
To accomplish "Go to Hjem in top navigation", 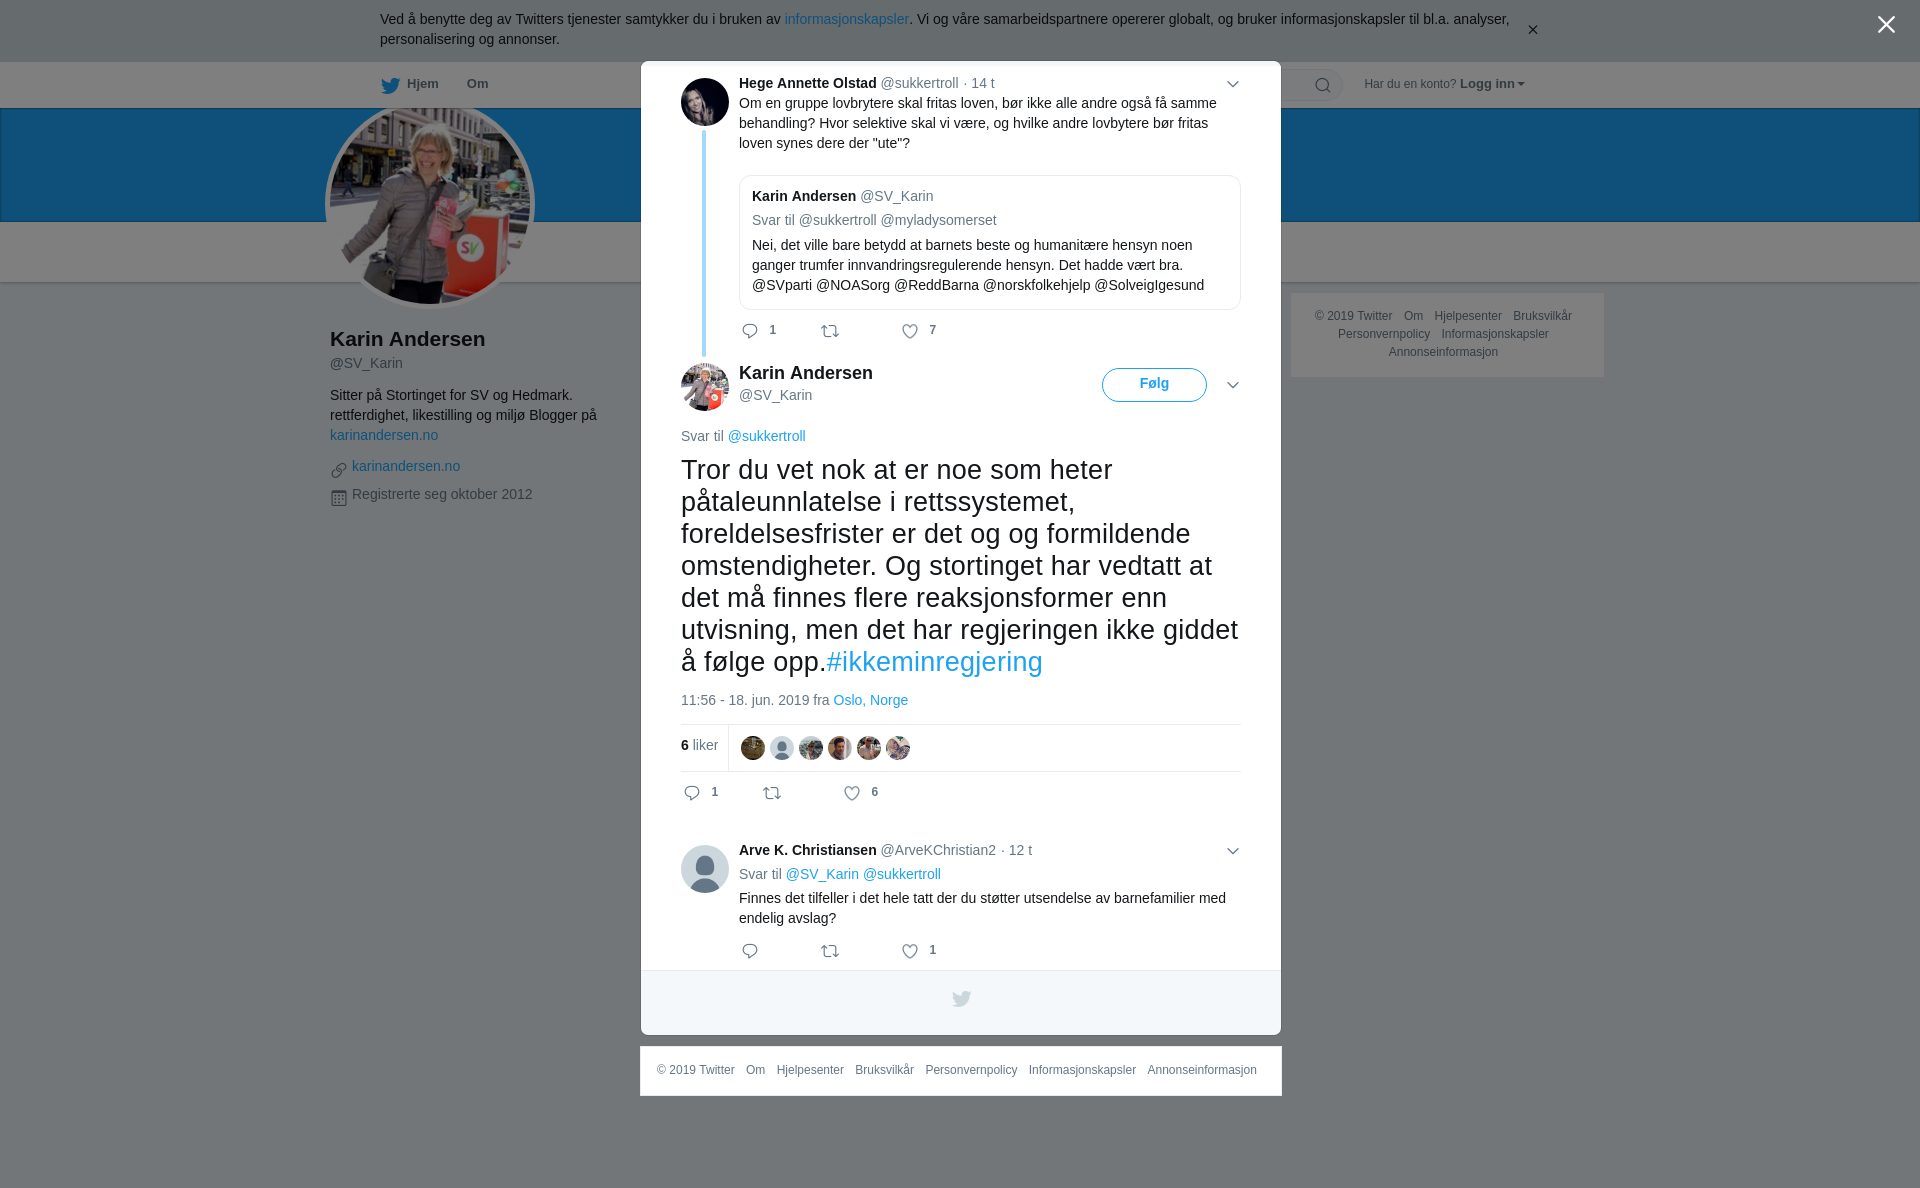I will 410,85.
